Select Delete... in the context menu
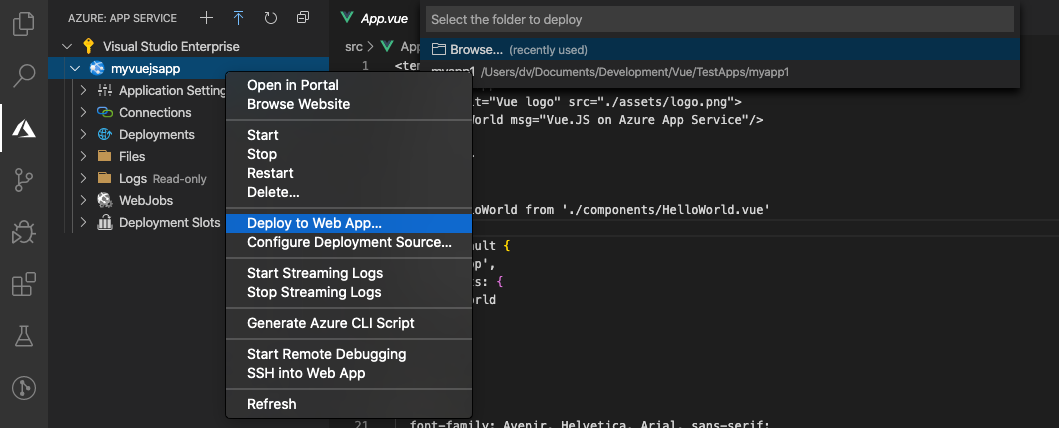Screen dimensions: 1059x428 [x=348, y=192]
